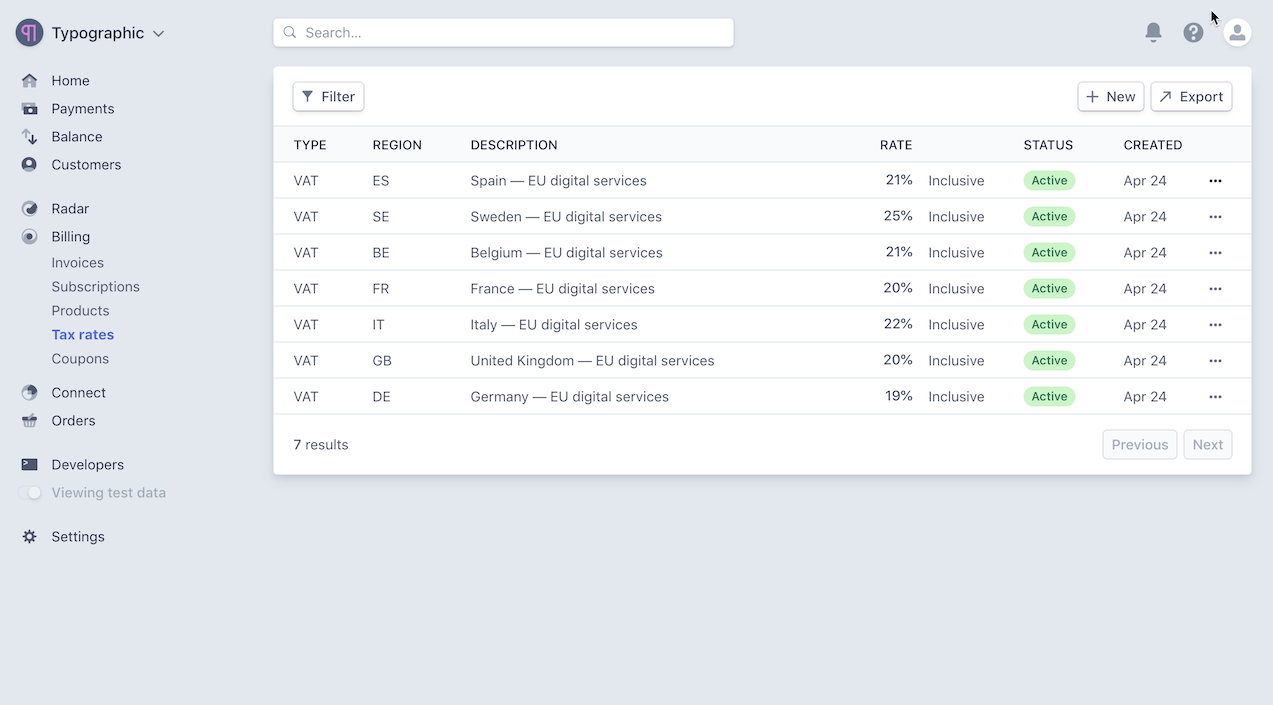The height and width of the screenshot is (705, 1273).
Task: Click the Home house icon
Action: [x=30, y=81]
